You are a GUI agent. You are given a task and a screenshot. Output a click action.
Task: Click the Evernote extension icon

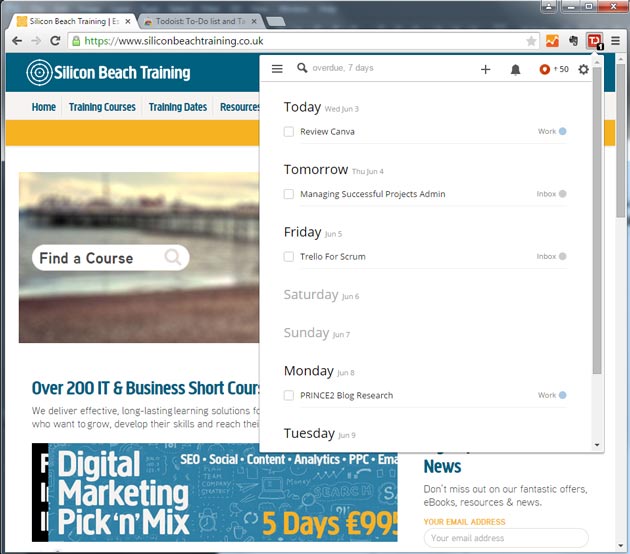point(574,41)
